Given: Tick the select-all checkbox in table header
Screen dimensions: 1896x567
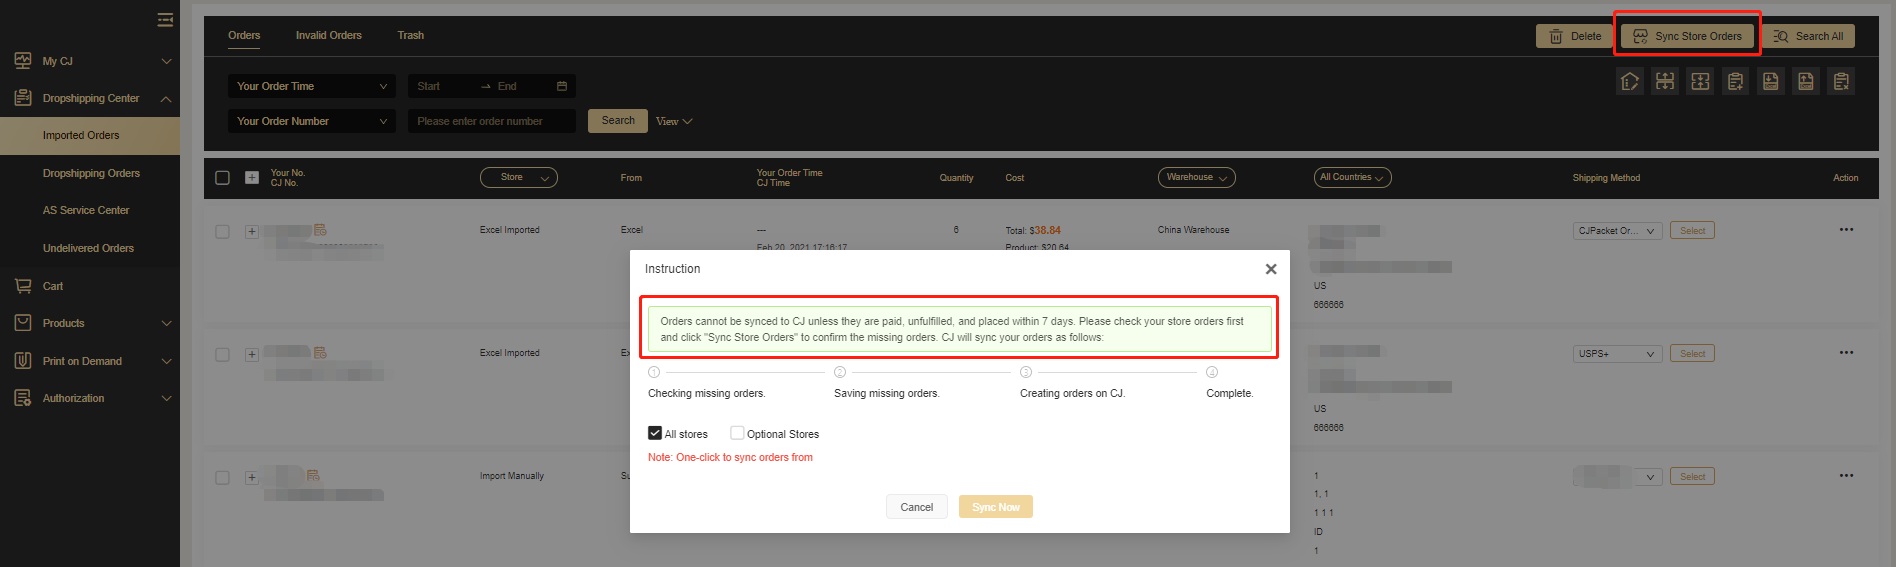Looking at the screenshot, I should click(x=223, y=178).
